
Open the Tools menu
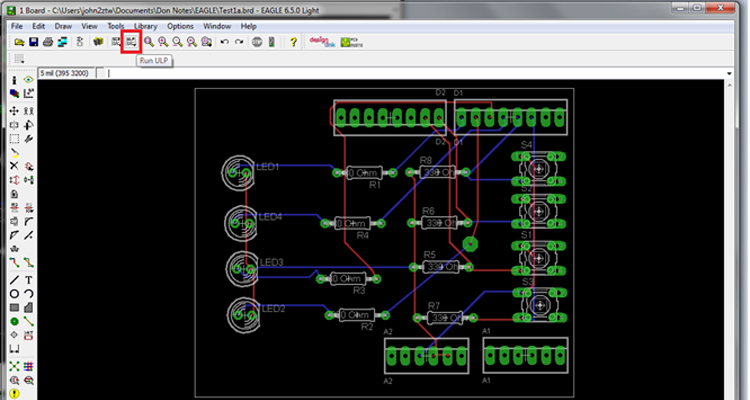tap(116, 26)
